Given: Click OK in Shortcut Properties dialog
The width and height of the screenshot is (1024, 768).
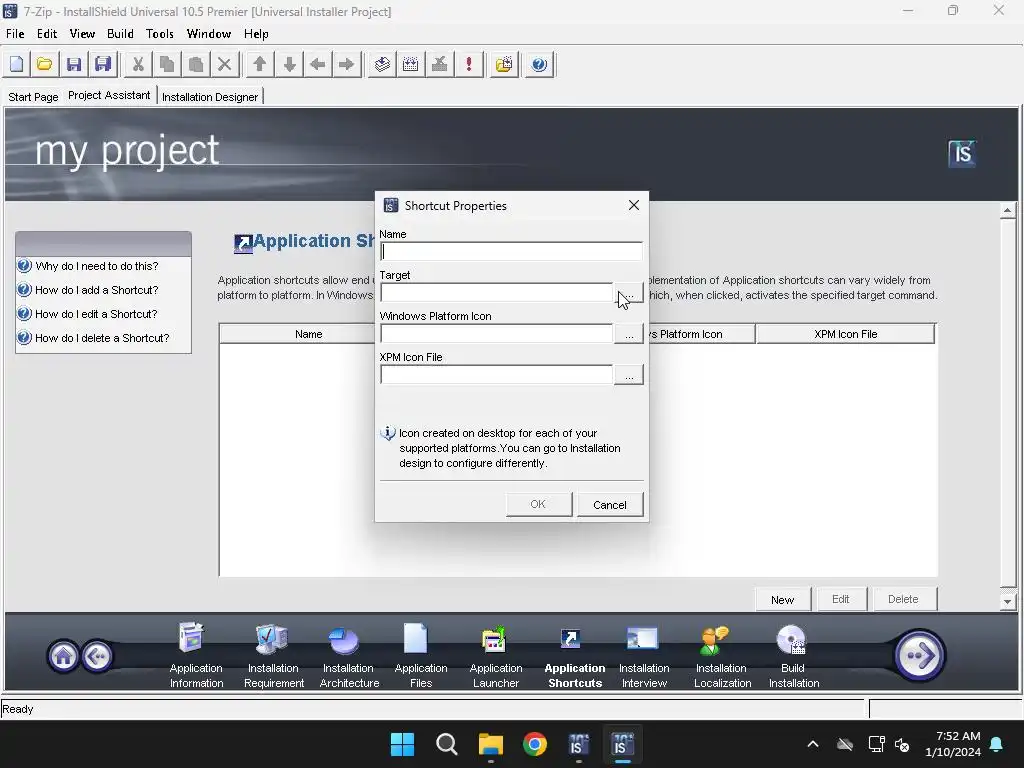Looking at the screenshot, I should [538, 504].
